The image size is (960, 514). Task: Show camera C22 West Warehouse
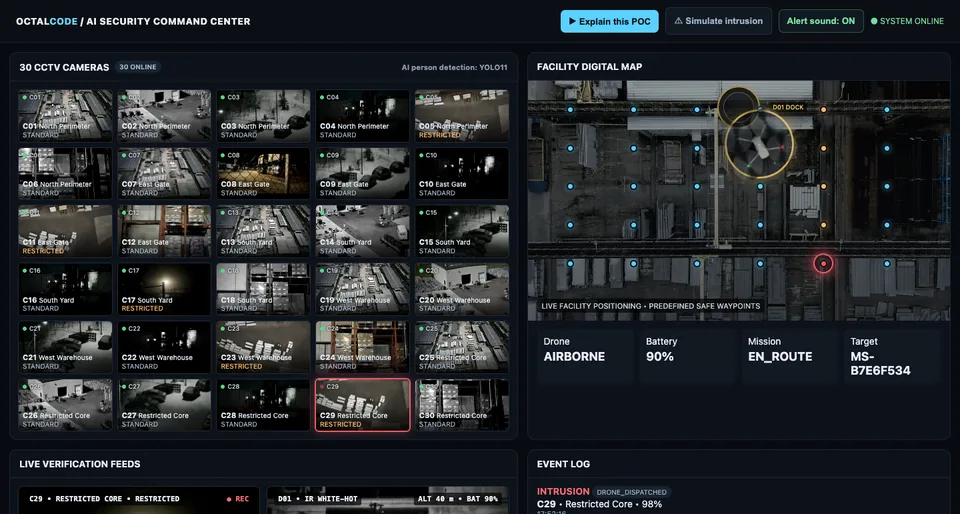tap(165, 346)
